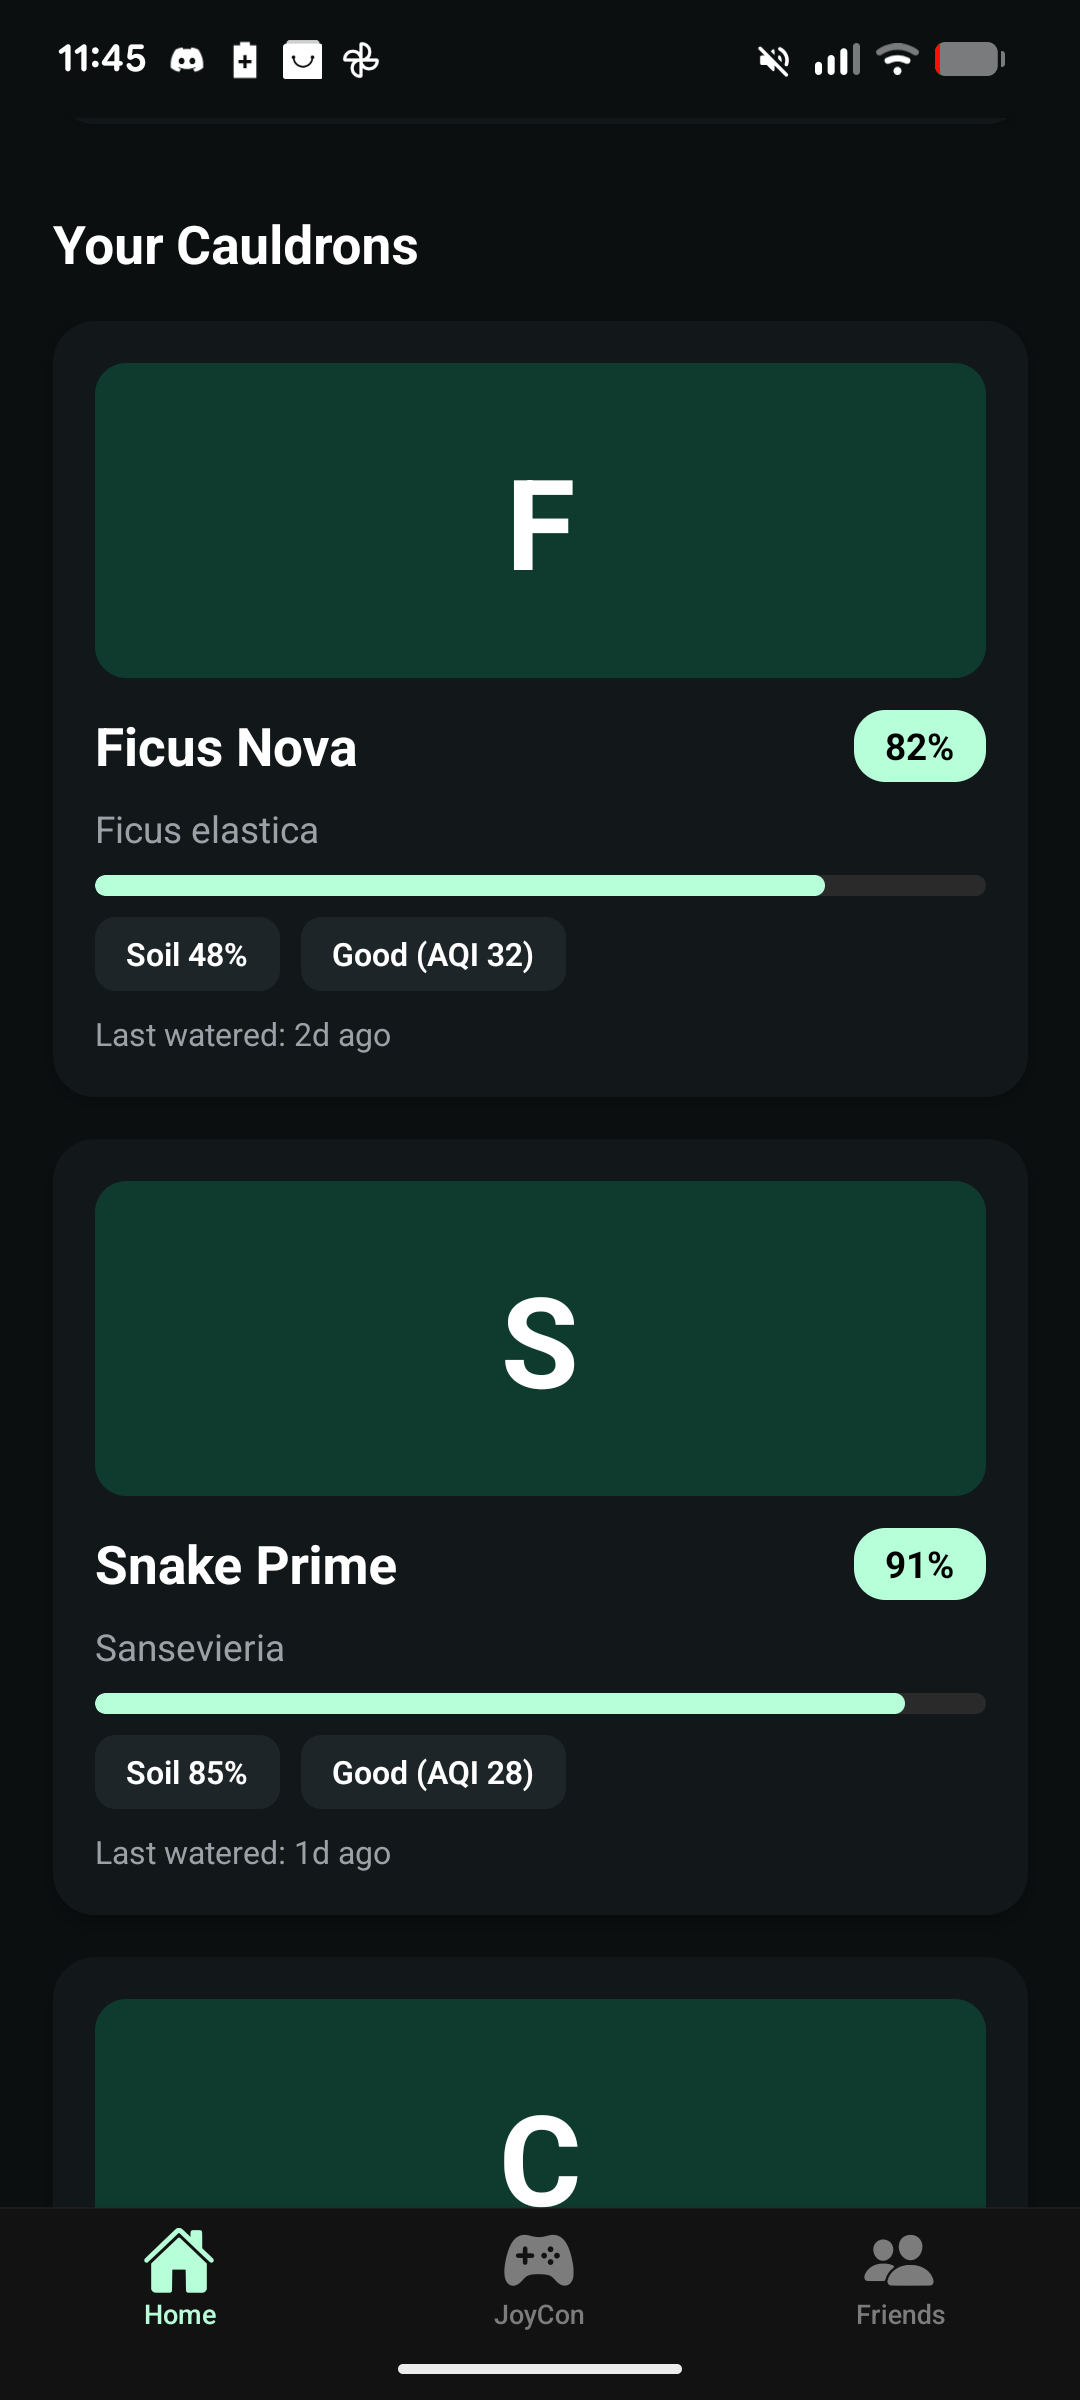Screen dimensions: 1080x2400
Task: Select the Ficus Nova 82% health badge
Action: (x=919, y=746)
